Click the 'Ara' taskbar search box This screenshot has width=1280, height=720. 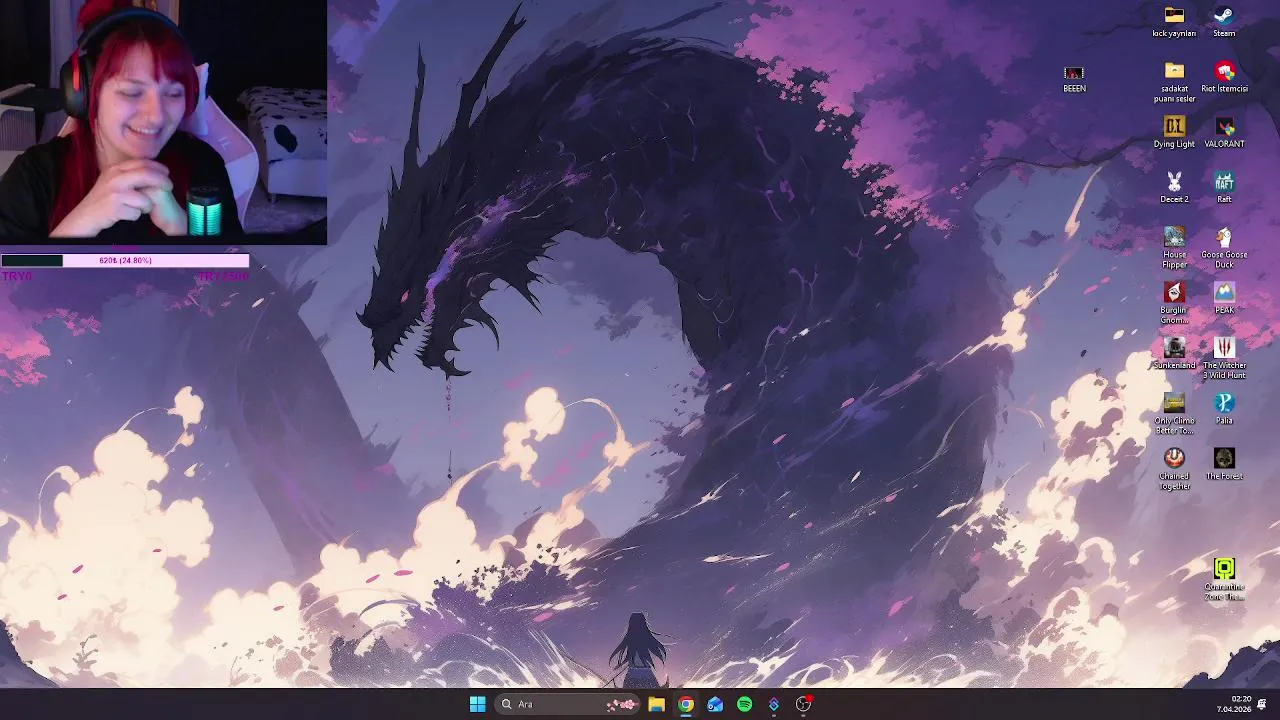tap(567, 704)
